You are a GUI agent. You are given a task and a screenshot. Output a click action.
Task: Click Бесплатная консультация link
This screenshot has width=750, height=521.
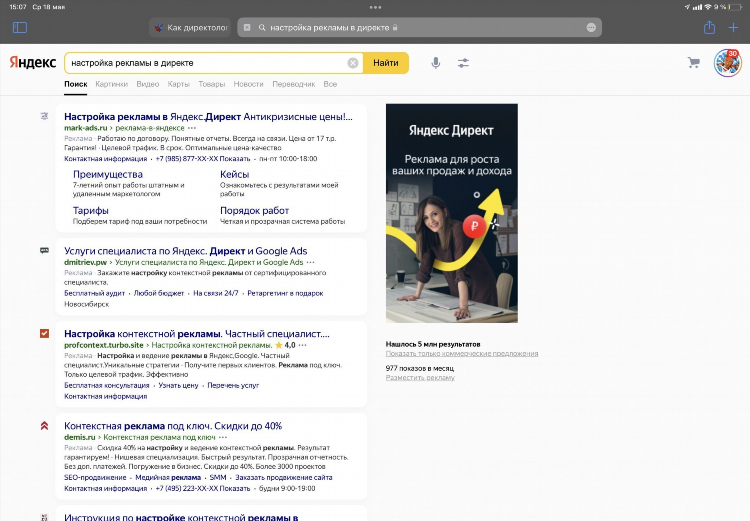[107, 386]
